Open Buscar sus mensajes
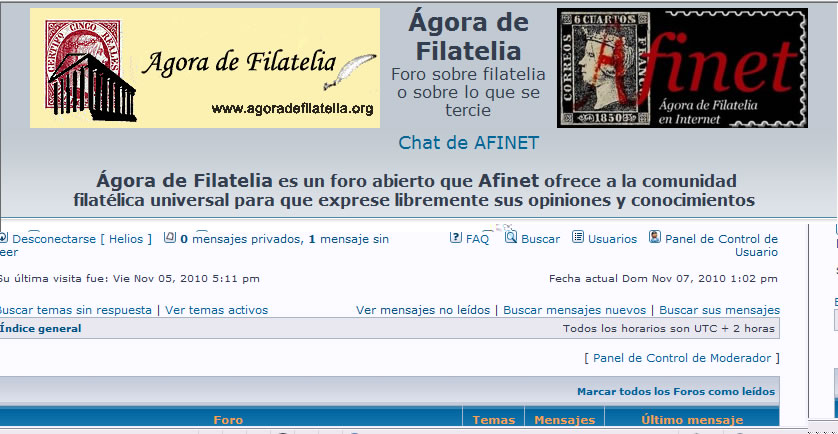The width and height of the screenshot is (838, 434). pyautogui.click(x=719, y=310)
